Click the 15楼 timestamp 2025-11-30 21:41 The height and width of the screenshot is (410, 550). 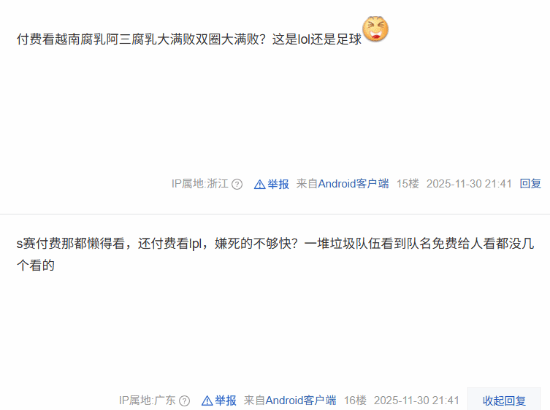pos(469,184)
